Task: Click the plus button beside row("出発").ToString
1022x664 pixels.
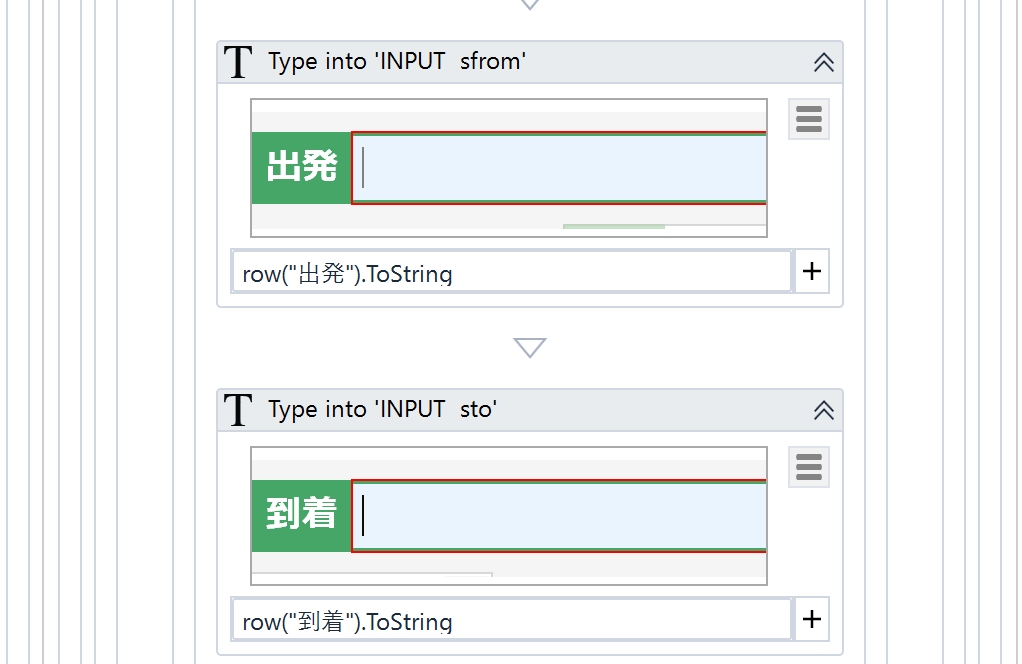Action: 811,271
